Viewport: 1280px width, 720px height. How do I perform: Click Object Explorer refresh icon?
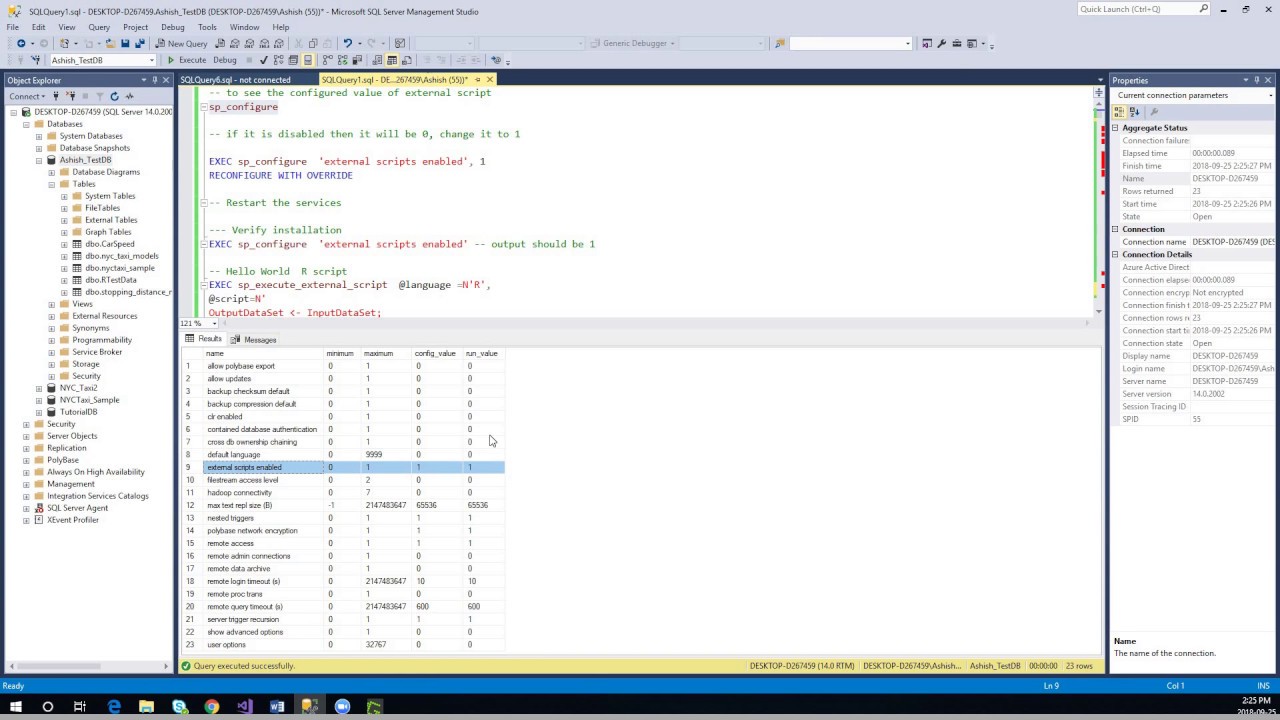[x=114, y=96]
